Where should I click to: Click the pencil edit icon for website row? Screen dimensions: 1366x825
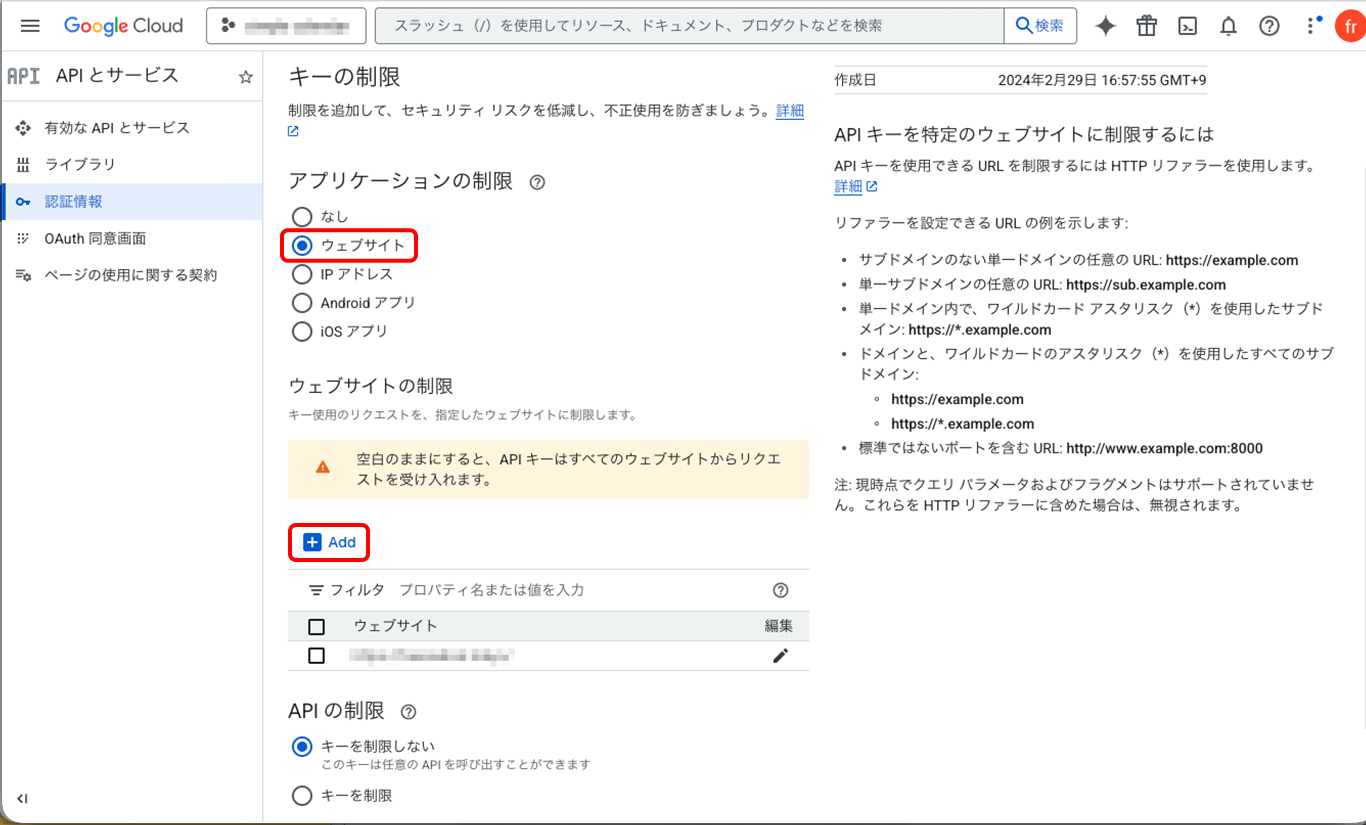[780, 656]
